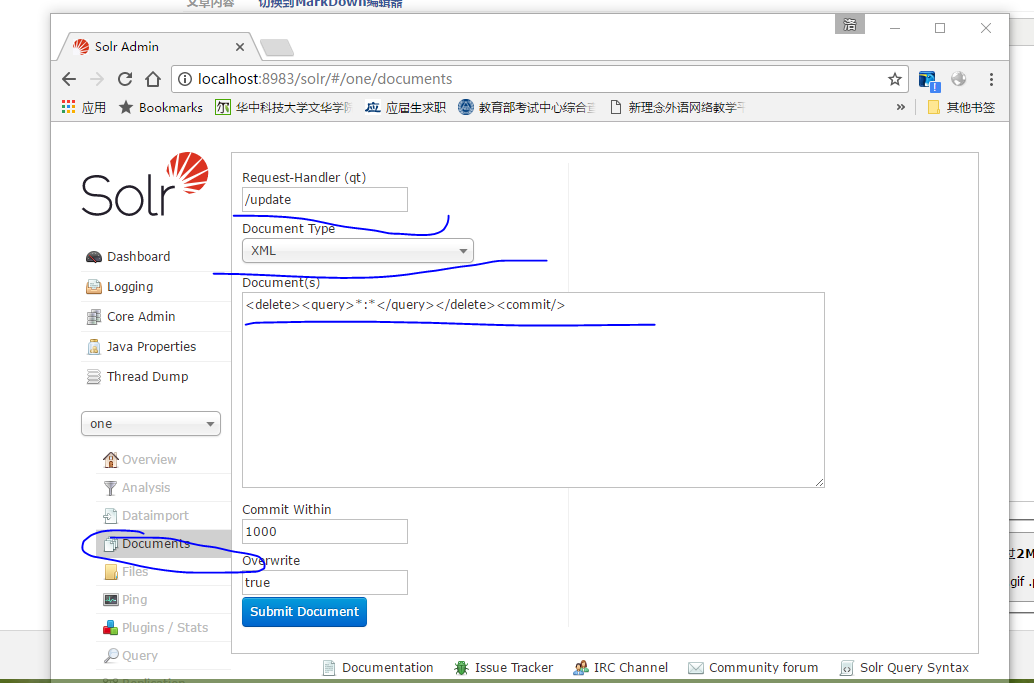Show more bookmarks with the » chevron
Image resolution: width=1034 pixels, height=683 pixels.
901,107
